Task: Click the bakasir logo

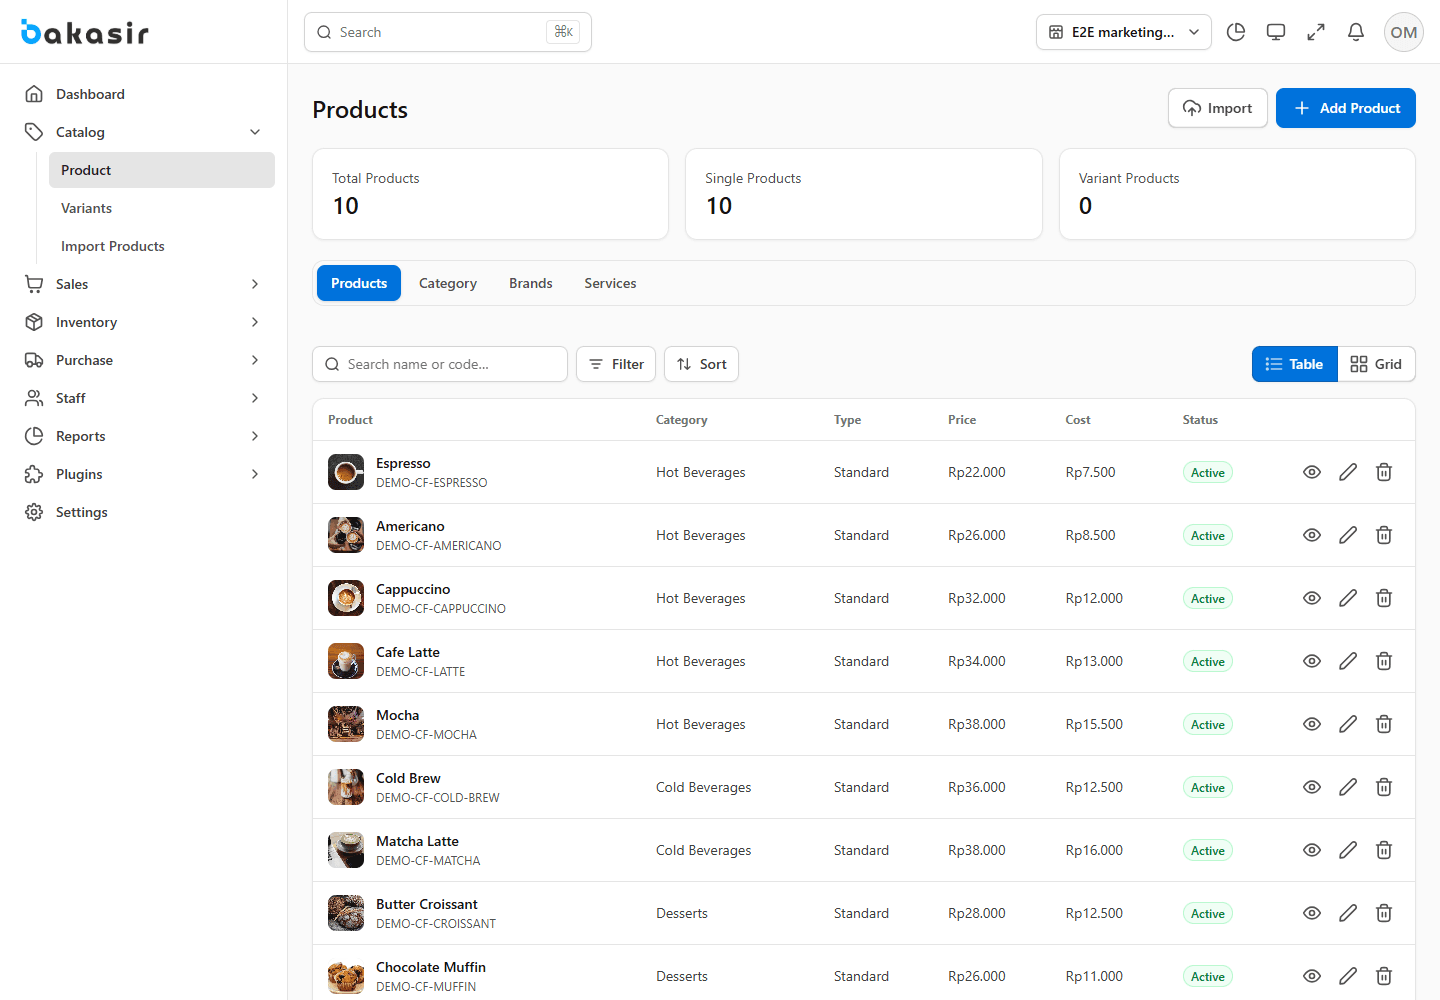Action: 85,32
